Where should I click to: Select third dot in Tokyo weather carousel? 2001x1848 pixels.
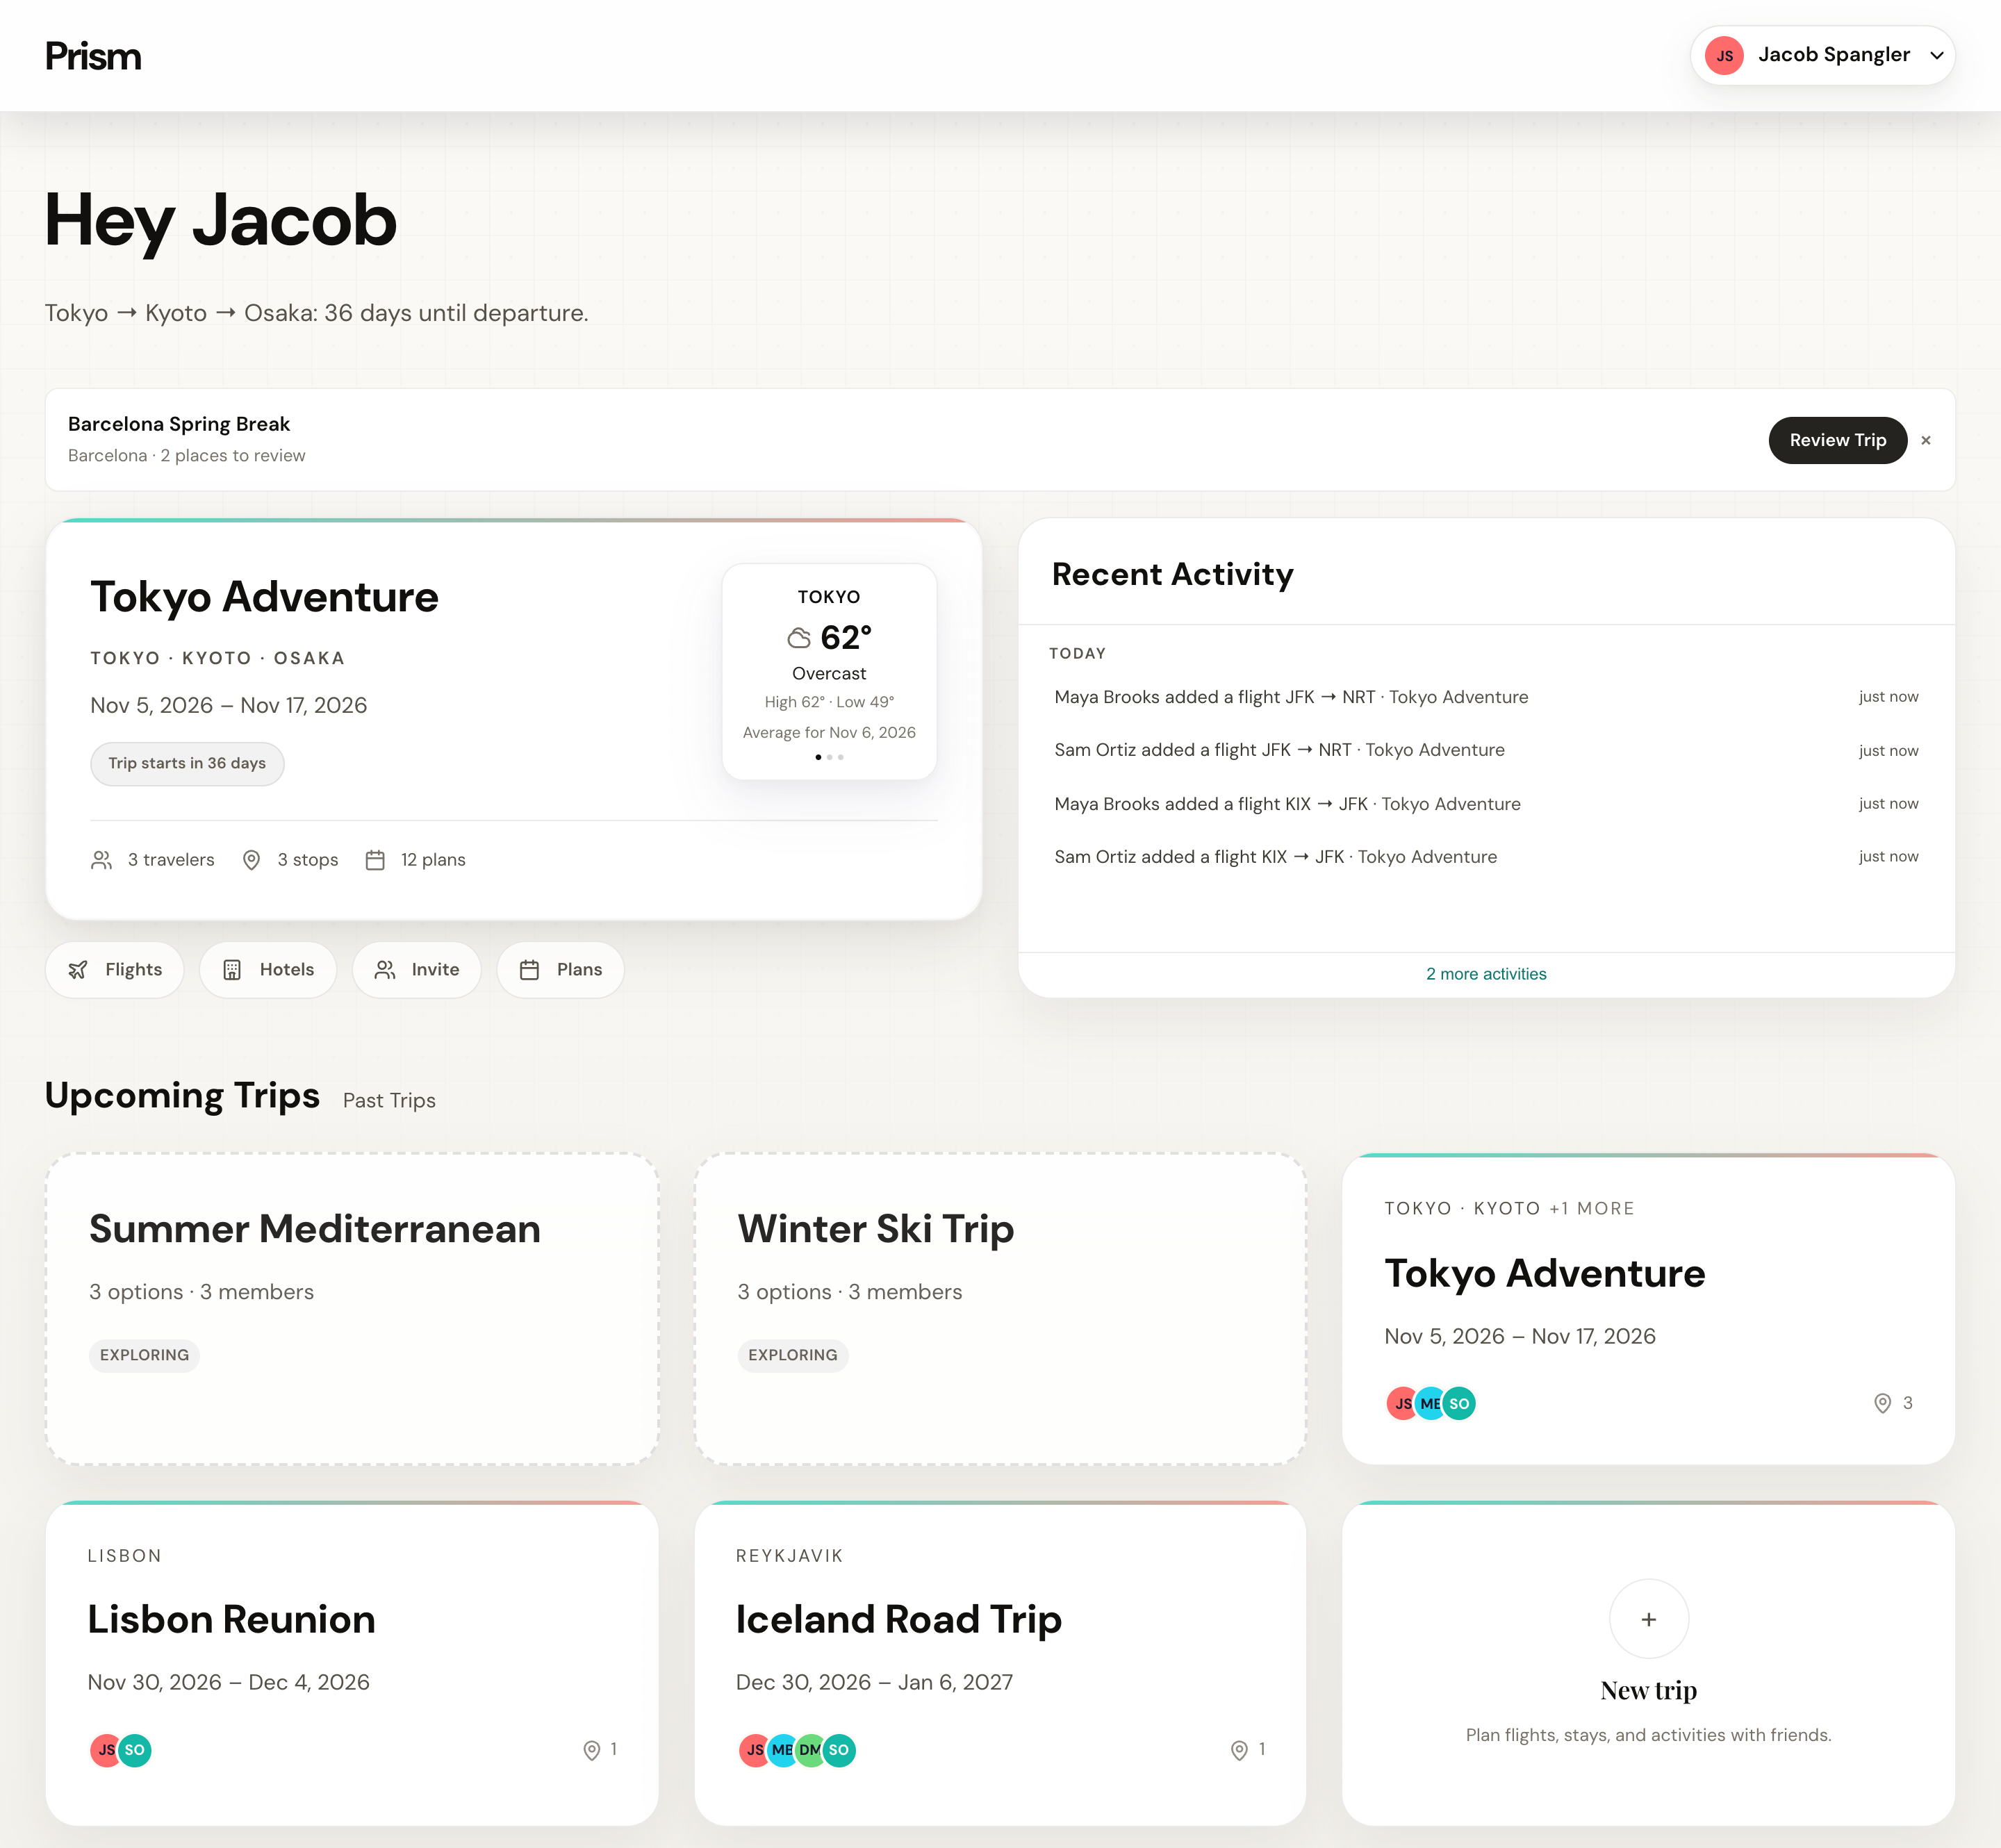(x=841, y=757)
